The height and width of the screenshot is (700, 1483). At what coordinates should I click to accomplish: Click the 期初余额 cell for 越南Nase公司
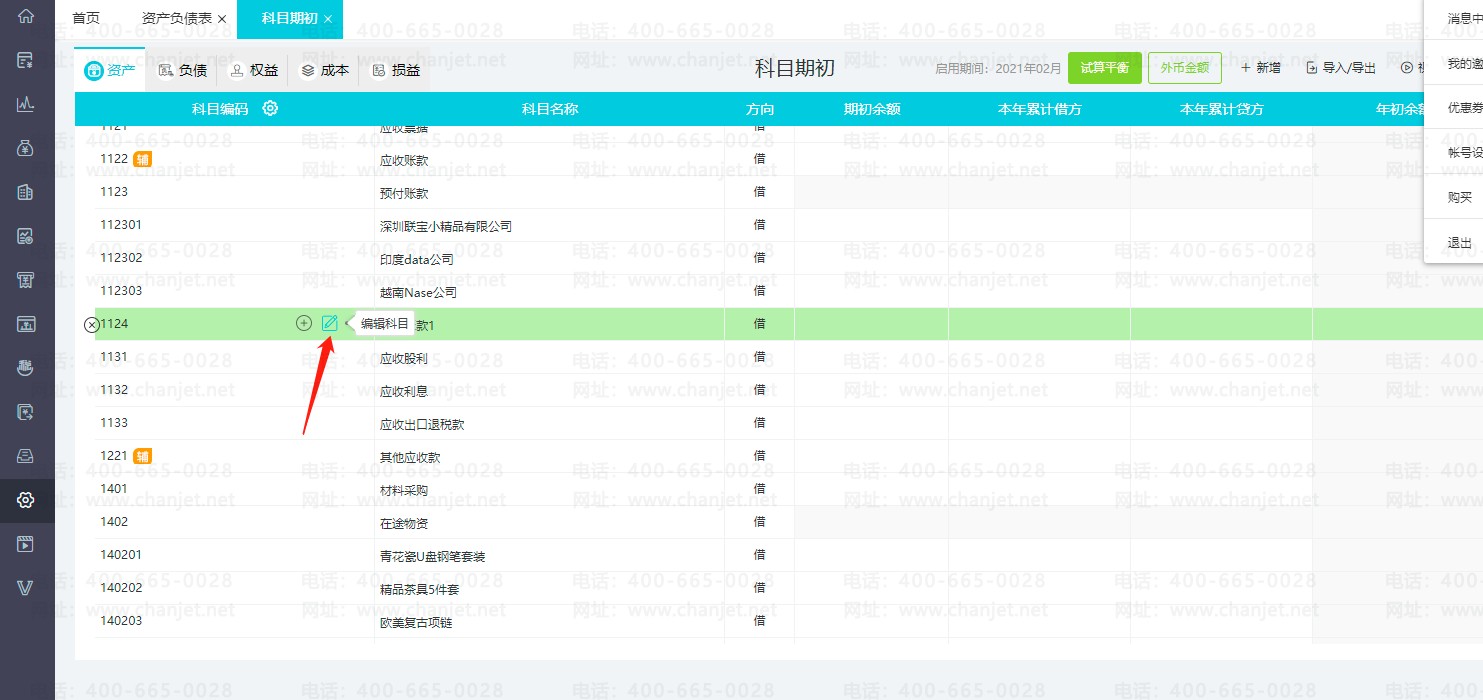coord(872,291)
